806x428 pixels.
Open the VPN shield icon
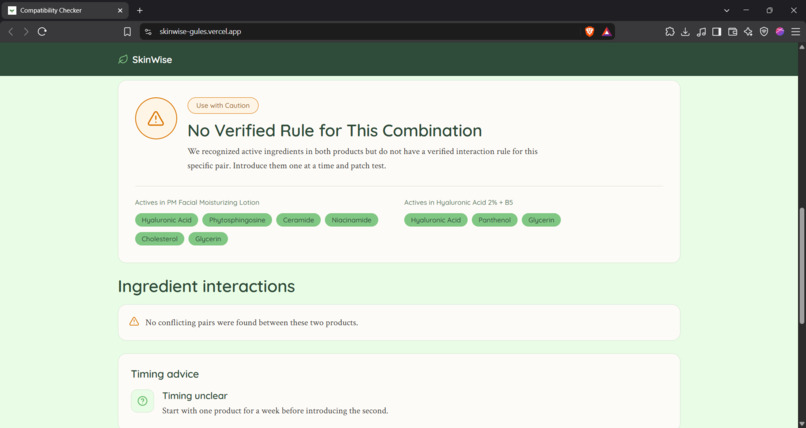pos(764,32)
